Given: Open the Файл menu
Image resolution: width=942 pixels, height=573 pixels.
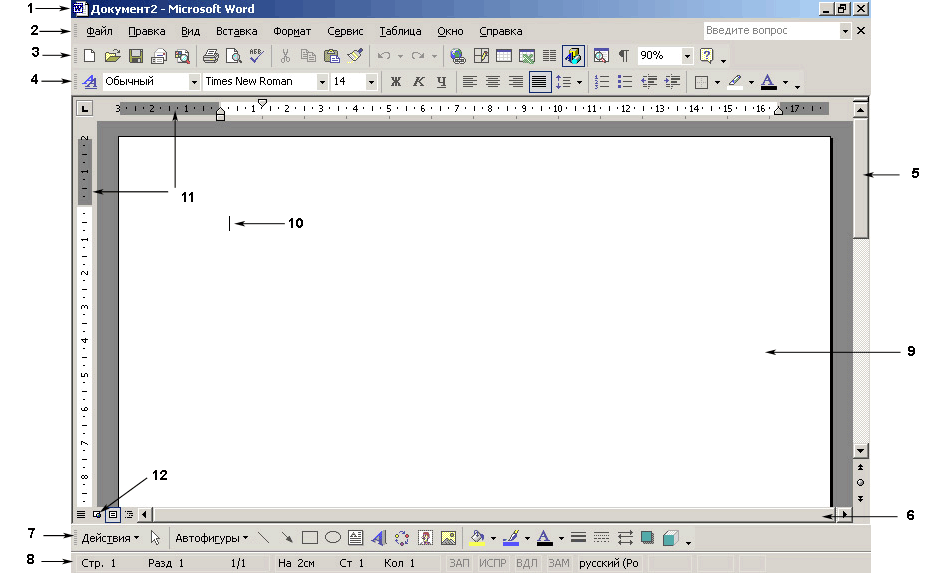Looking at the screenshot, I should (x=99, y=31).
